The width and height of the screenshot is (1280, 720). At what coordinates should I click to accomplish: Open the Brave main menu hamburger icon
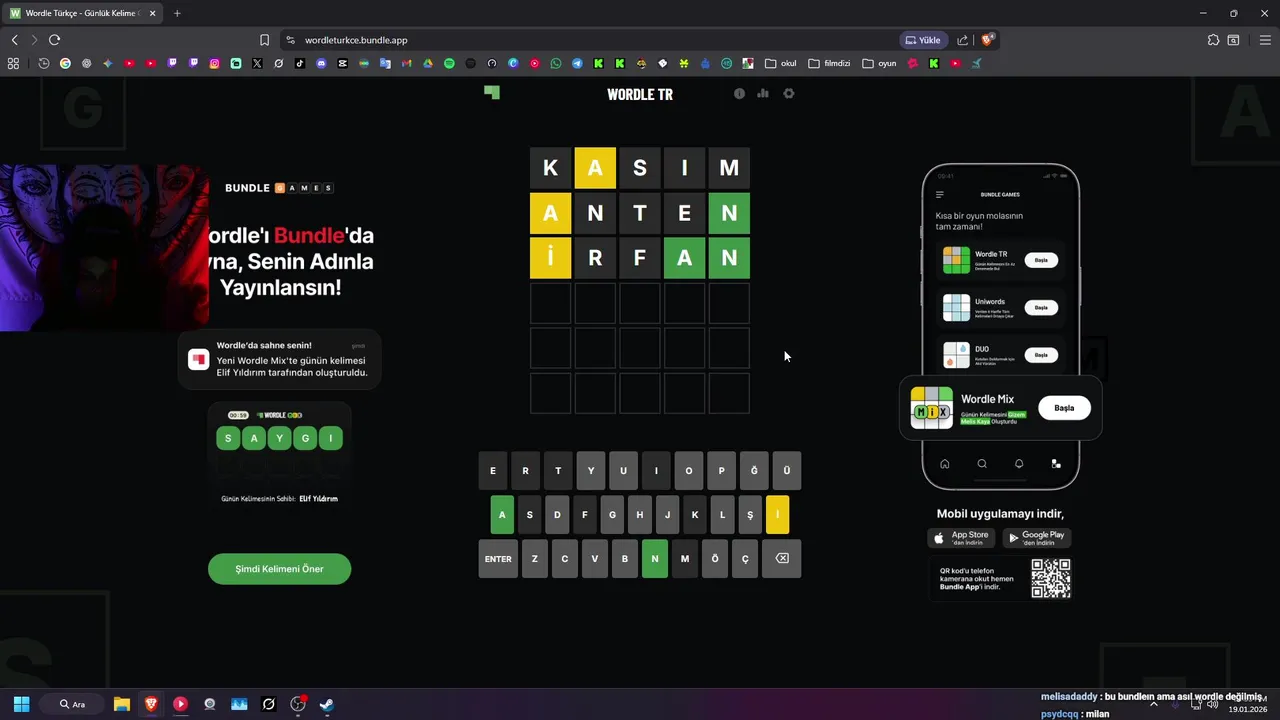(1265, 40)
